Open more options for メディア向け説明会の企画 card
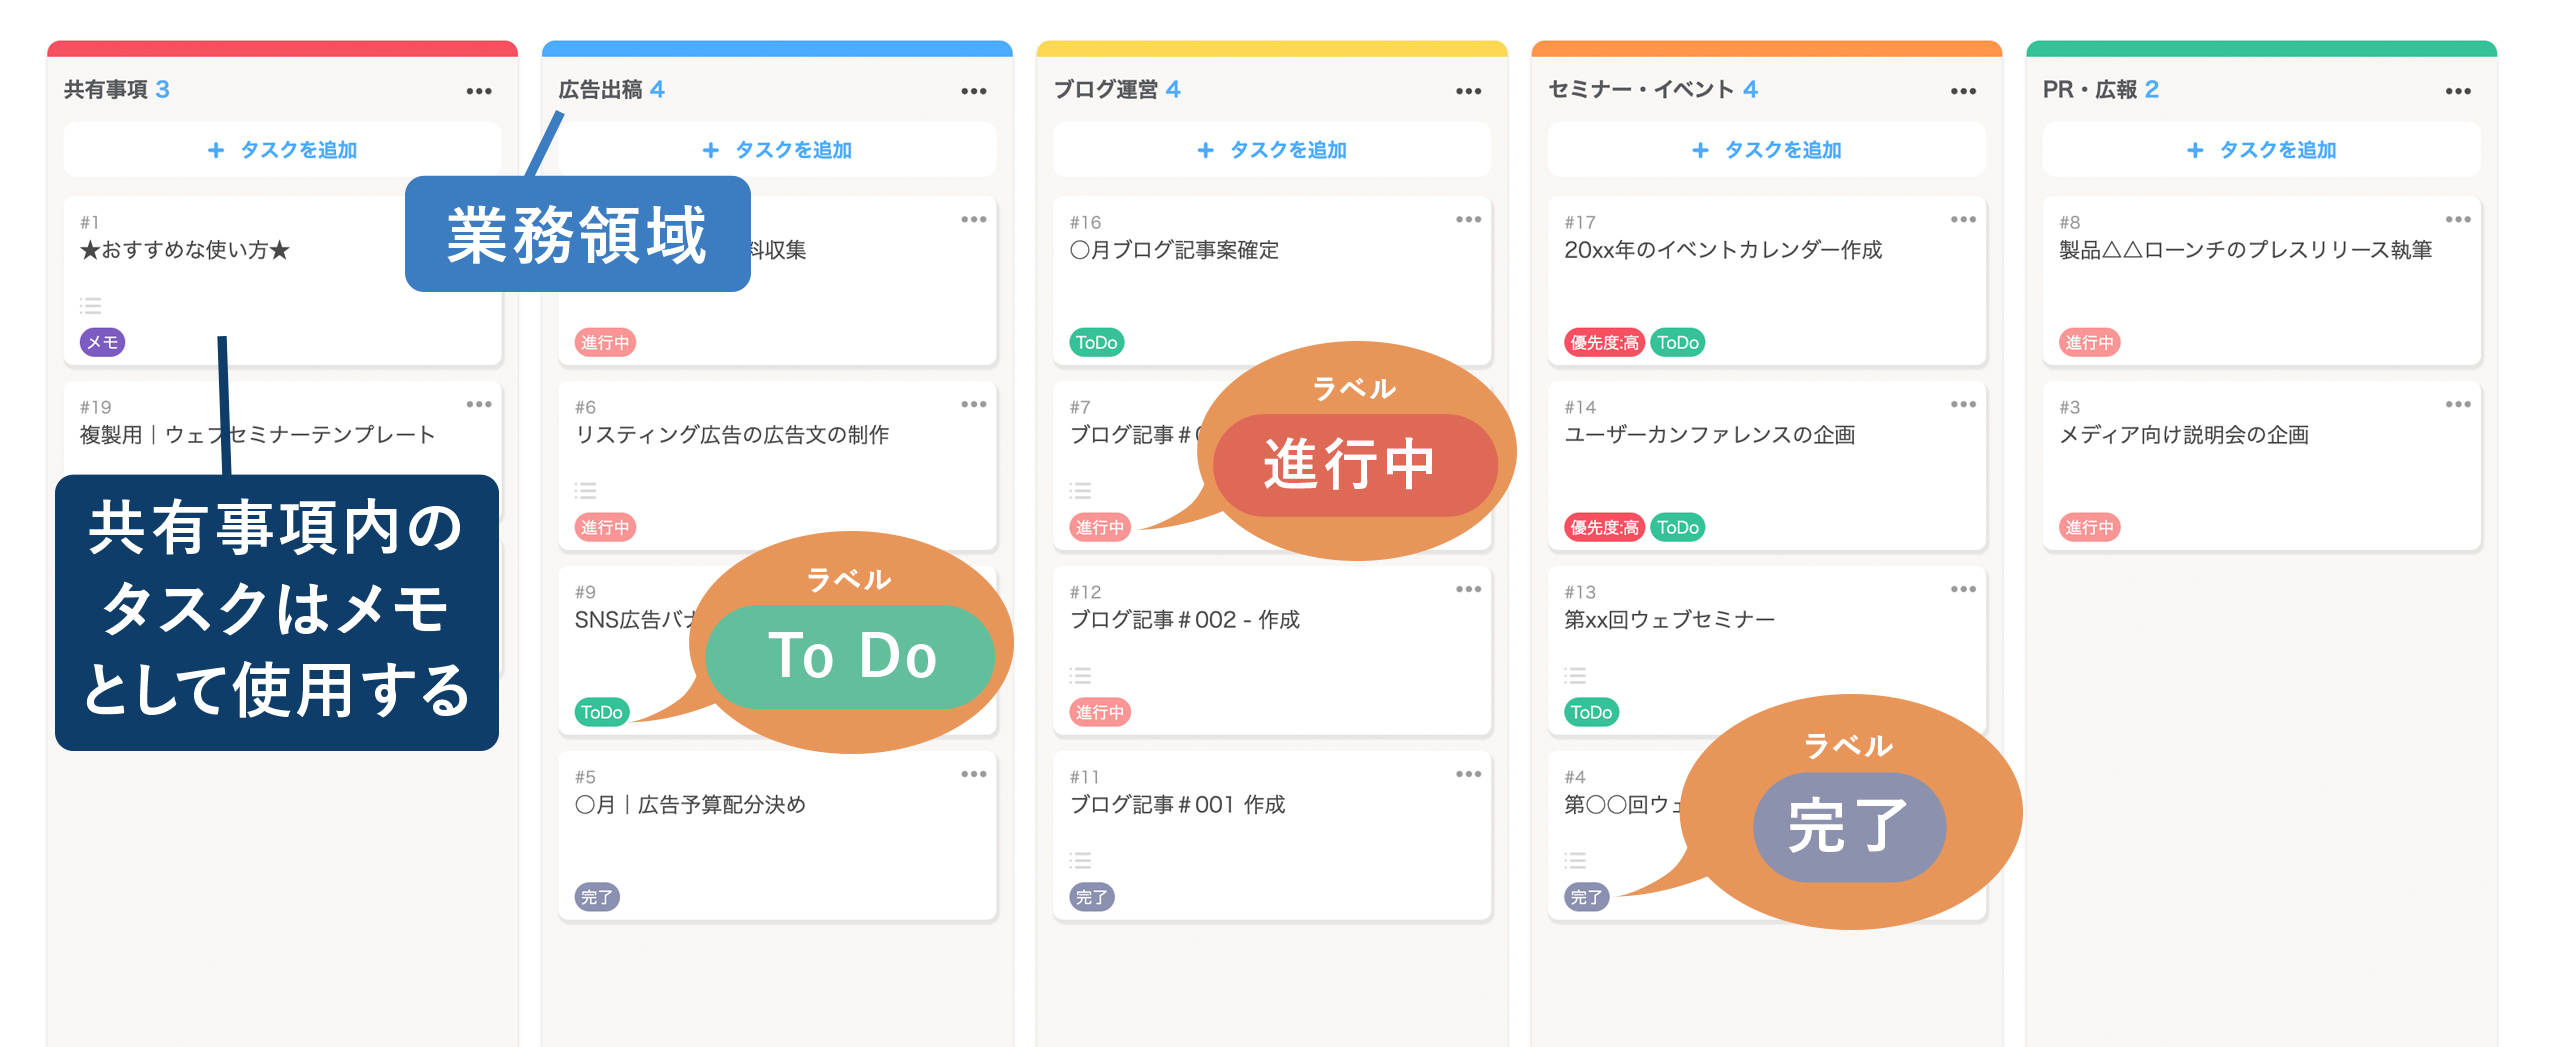Screen dimensions: 2550x1047 (x=2459, y=405)
